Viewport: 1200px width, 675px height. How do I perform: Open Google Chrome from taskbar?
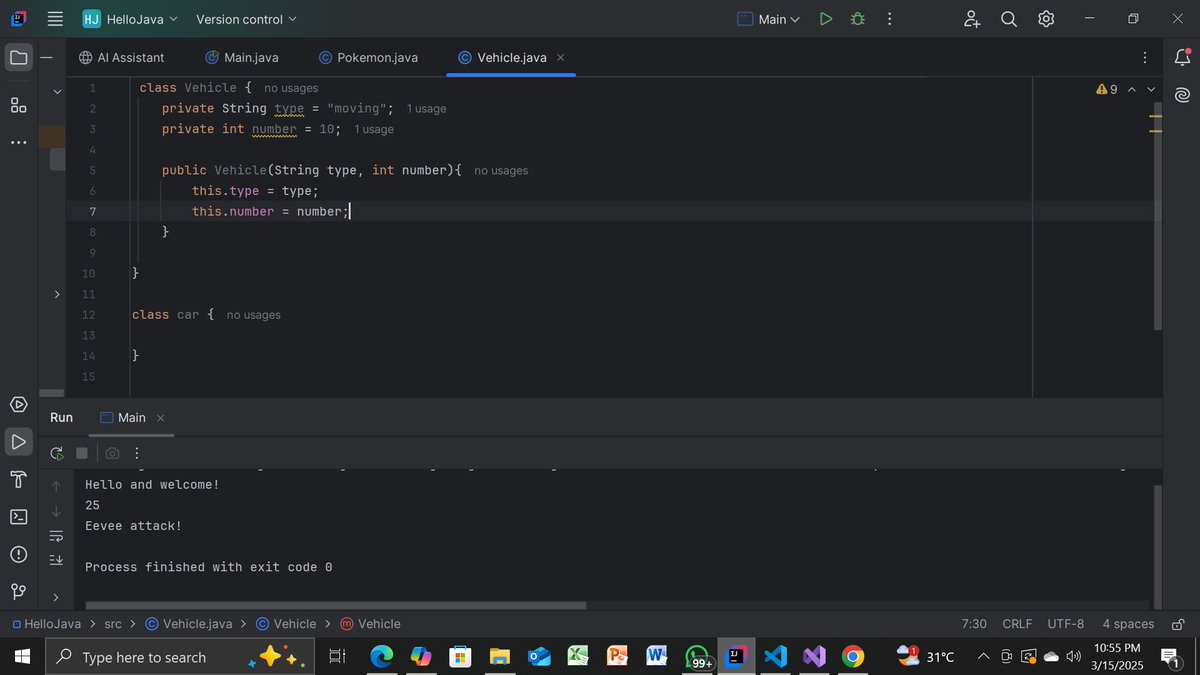coord(853,657)
